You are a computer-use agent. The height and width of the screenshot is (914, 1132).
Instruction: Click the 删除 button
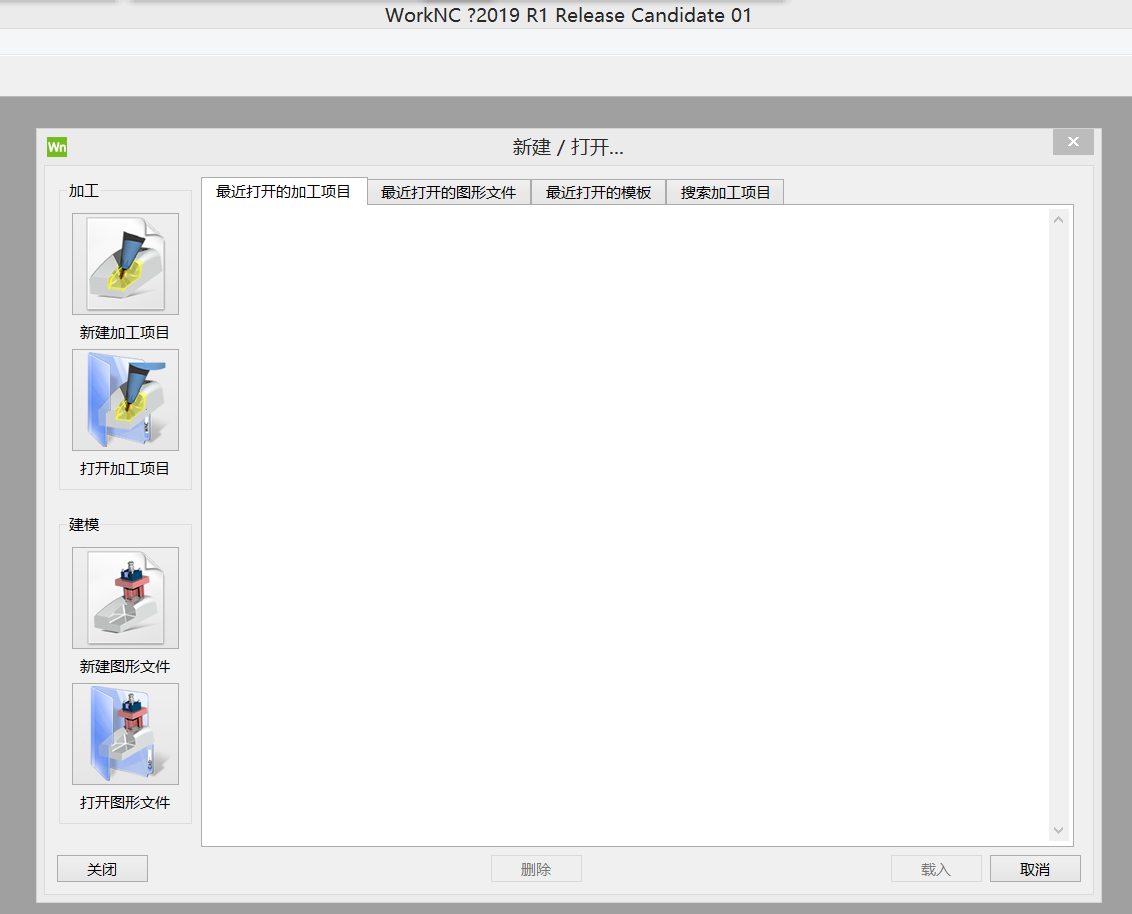[x=536, y=869]
